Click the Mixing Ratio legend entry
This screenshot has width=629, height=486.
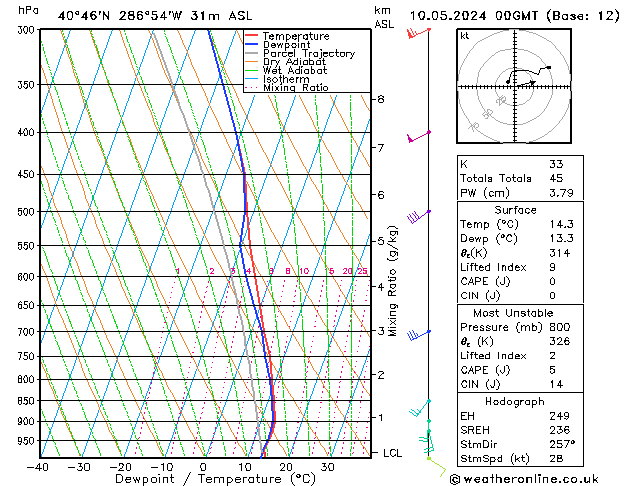click(296, 87)
